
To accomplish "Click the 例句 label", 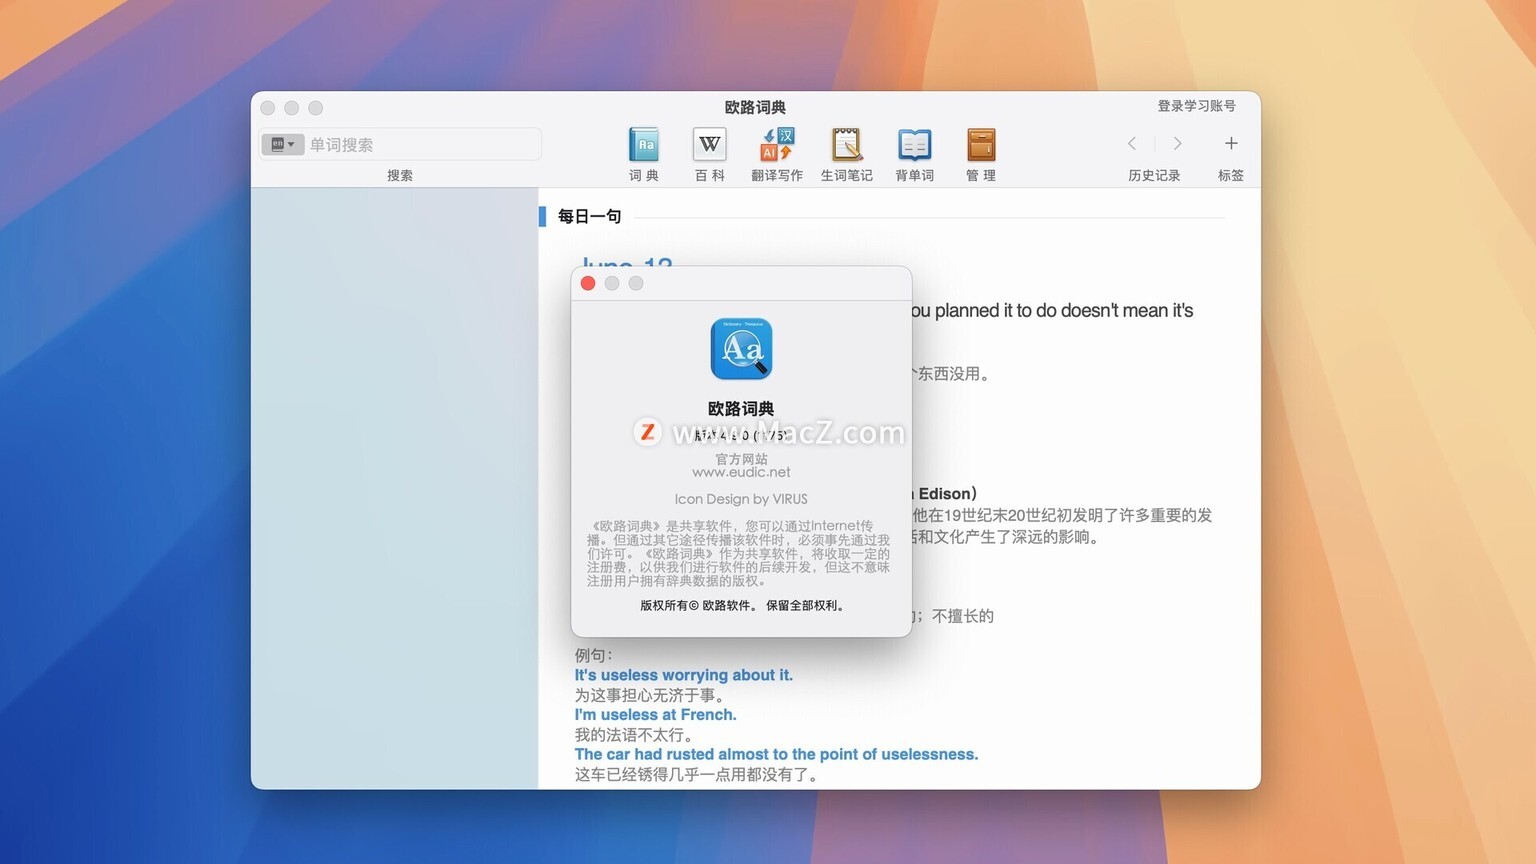I will tap(593, 655).
